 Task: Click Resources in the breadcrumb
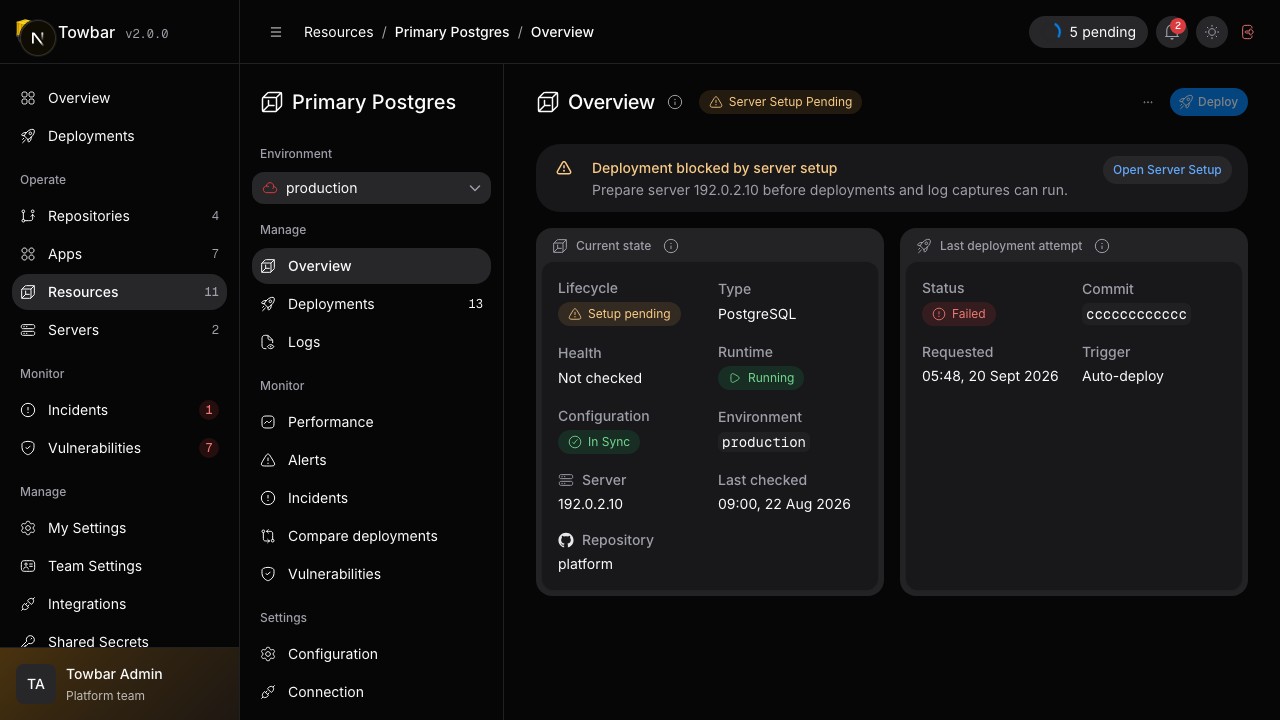click(x=339, y=32)
